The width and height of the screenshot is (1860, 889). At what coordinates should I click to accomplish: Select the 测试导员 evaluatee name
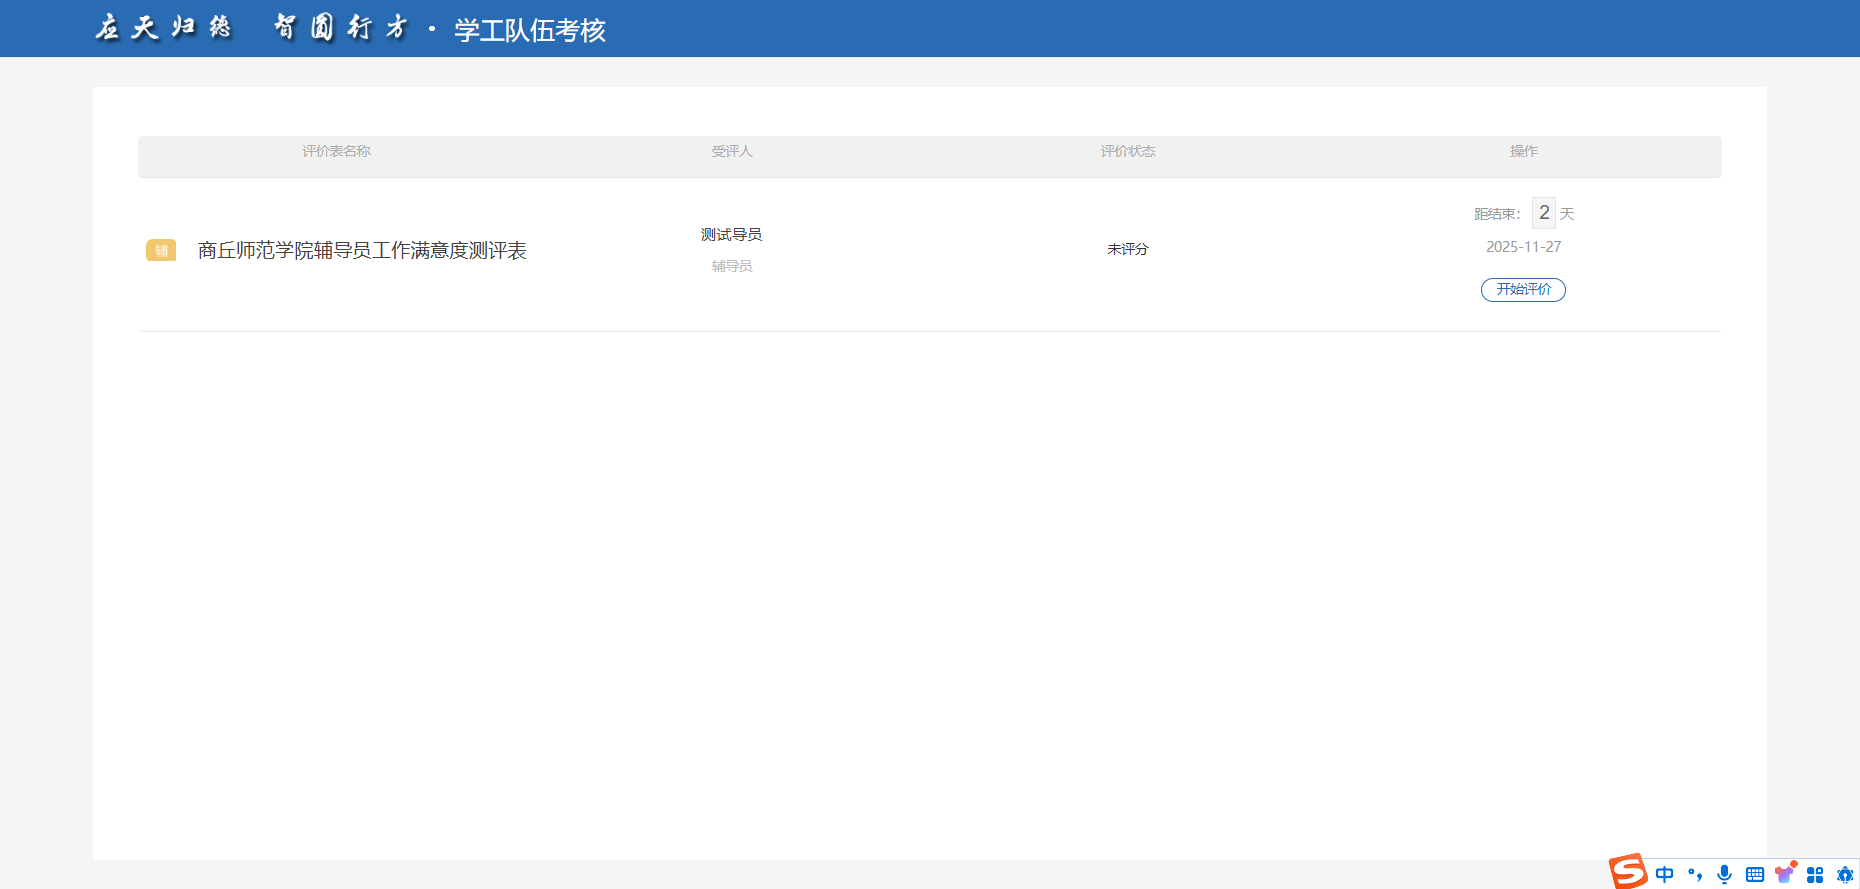point(731,234)
